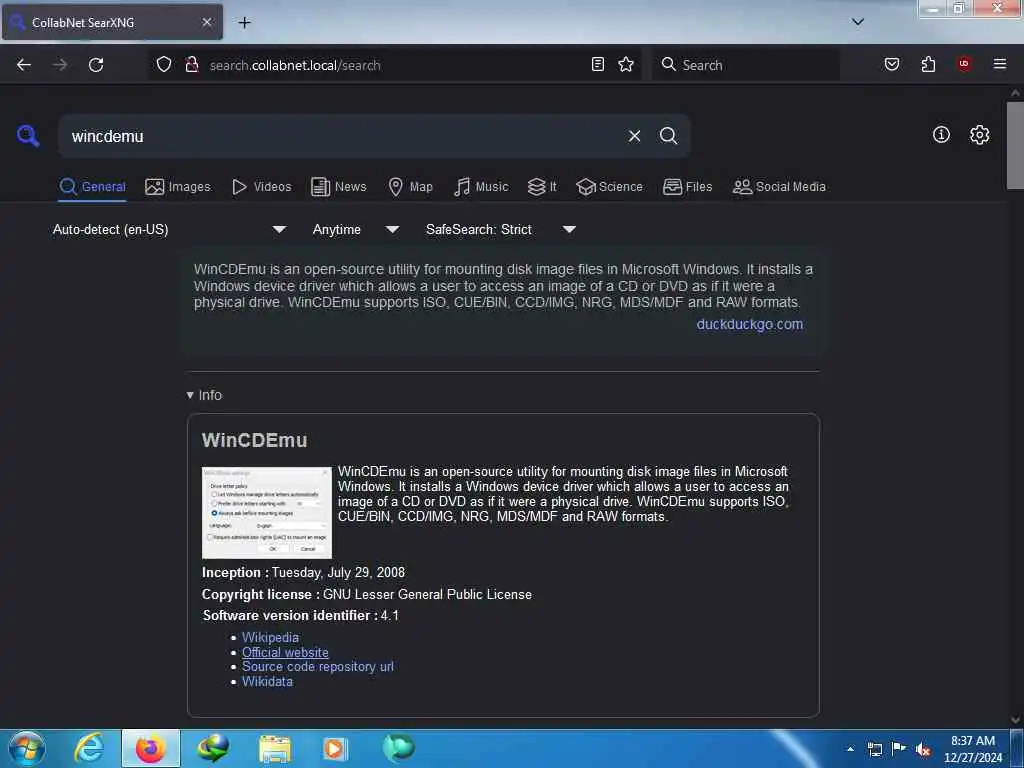Open SafeSearch: Strict dropdown
Viewport: 1024px width, 768px height.
(500, 229)
